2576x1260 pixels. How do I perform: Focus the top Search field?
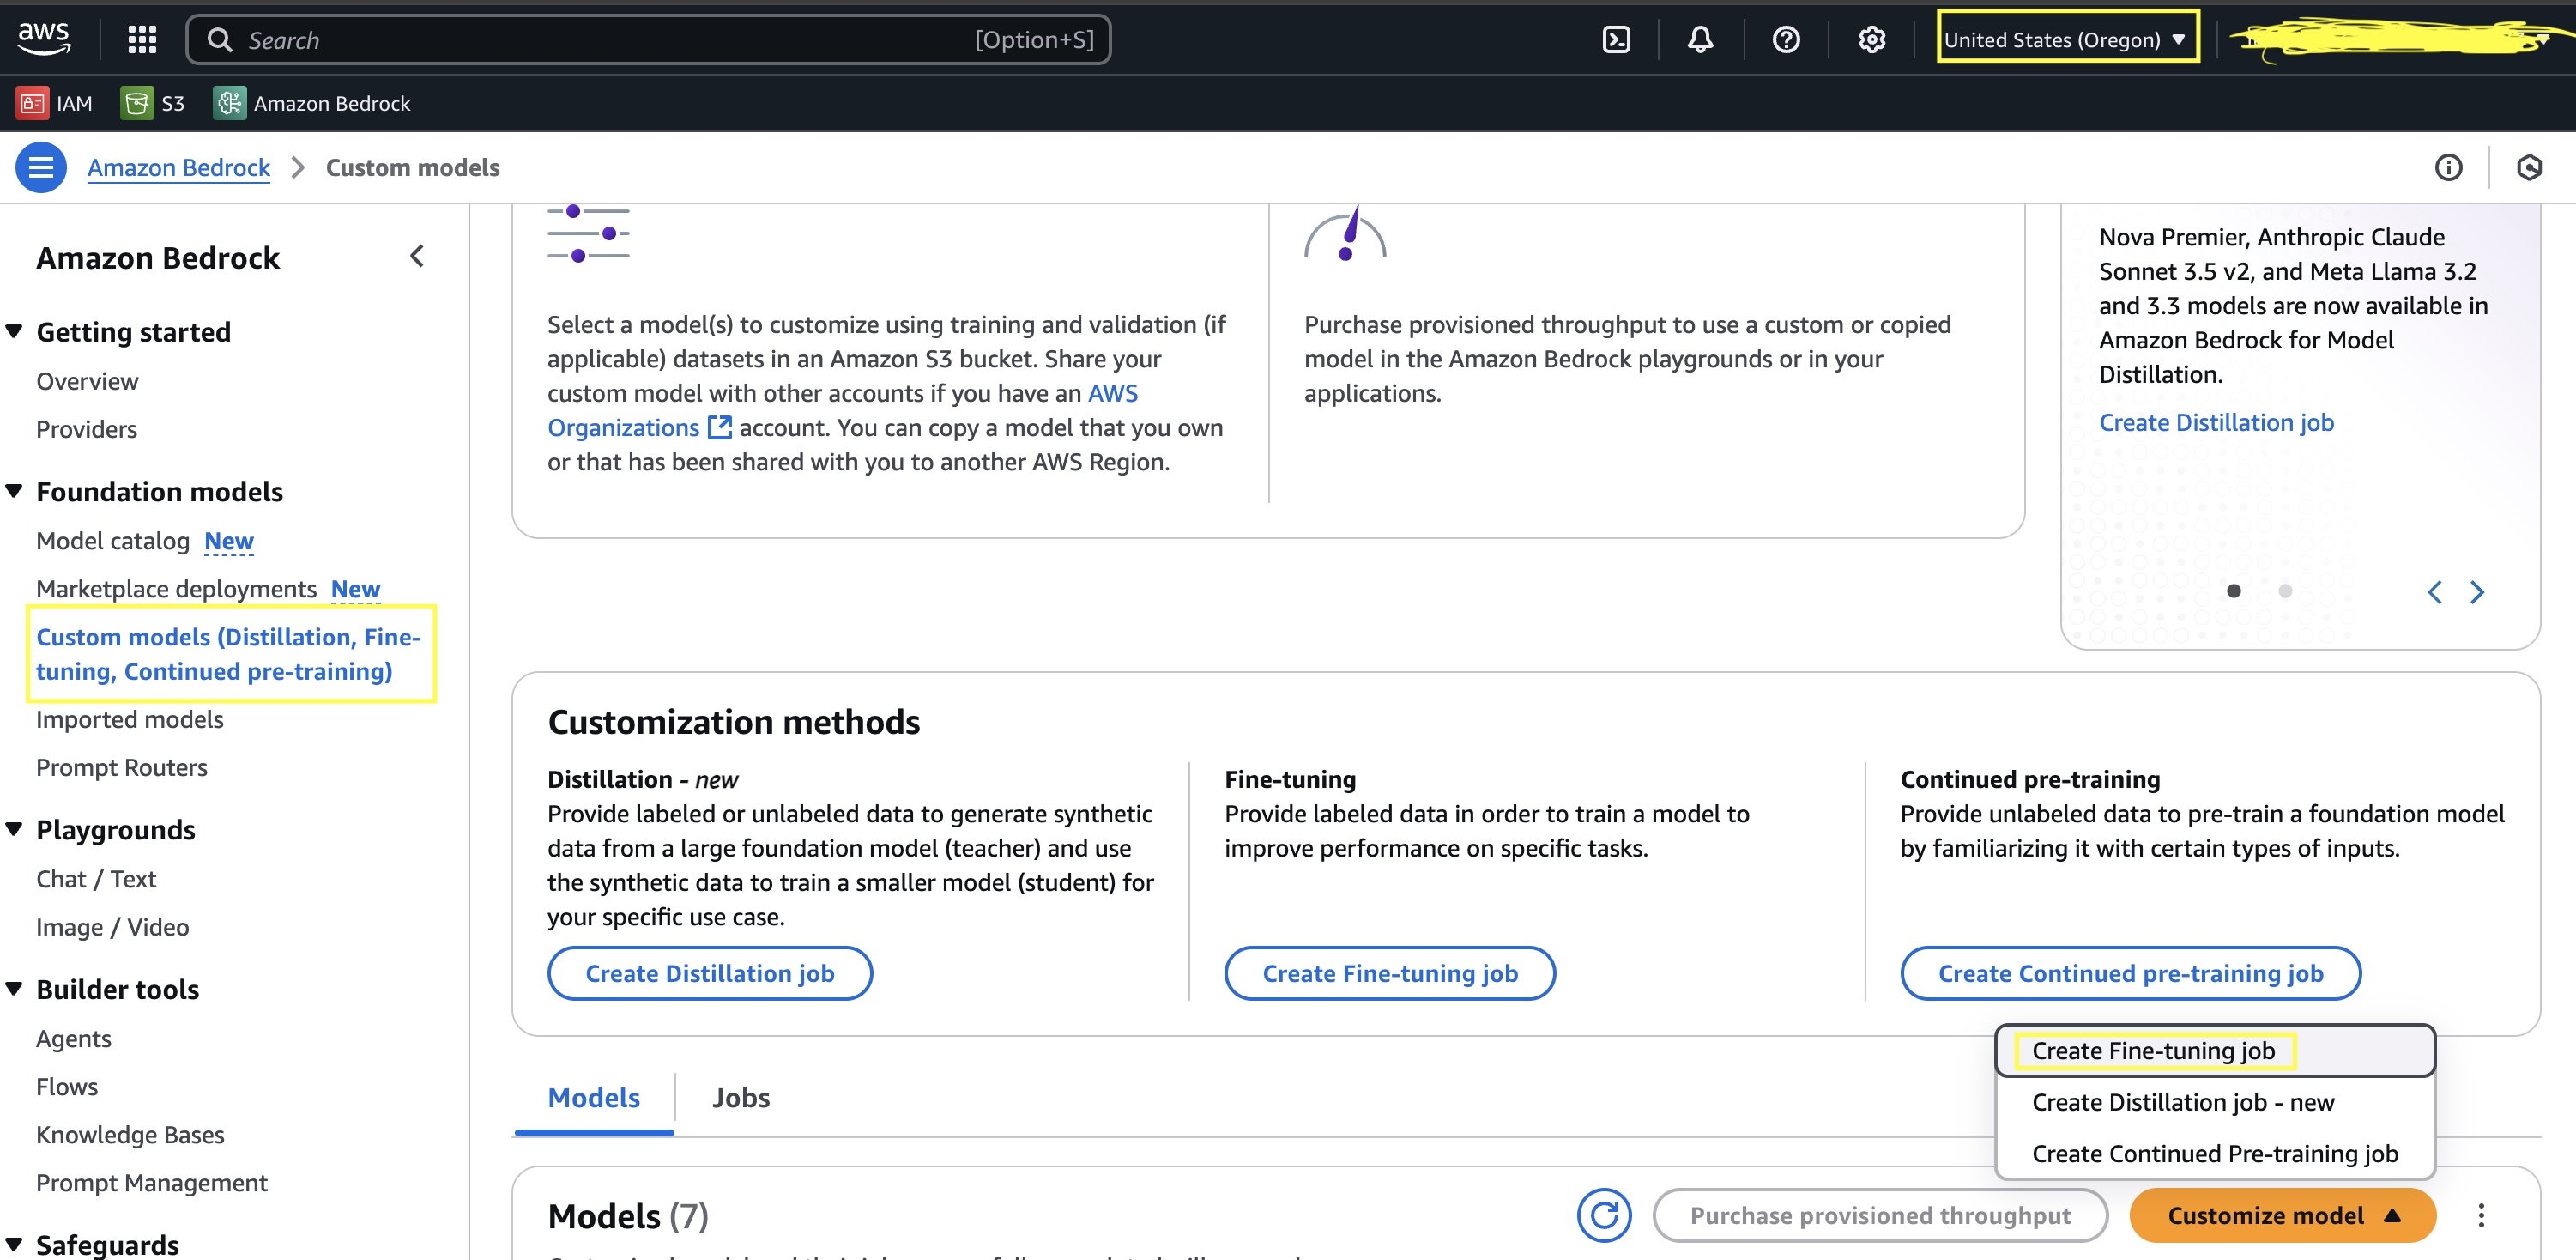pos(648,40)
